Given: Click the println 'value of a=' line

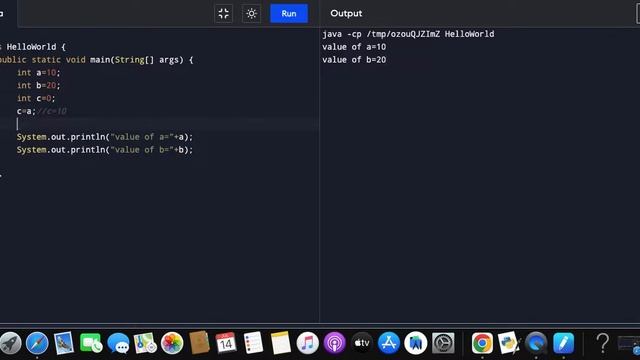Looking at the screenshot, I should pyautogui.click(x=104, y=137).
